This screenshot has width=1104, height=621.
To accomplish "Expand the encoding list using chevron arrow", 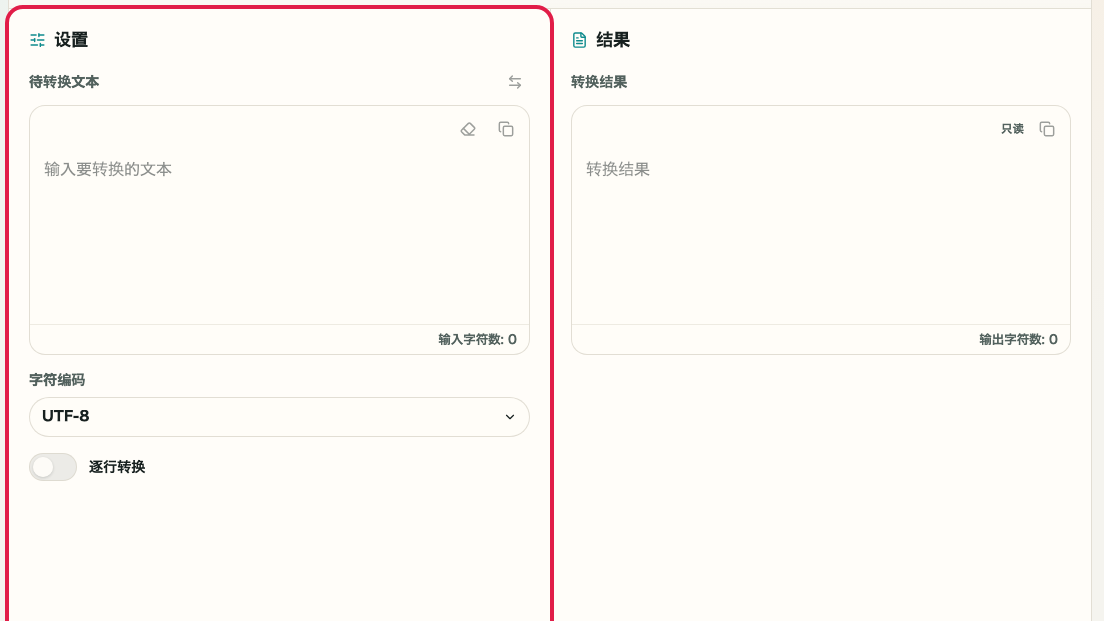I will point(510,417).
